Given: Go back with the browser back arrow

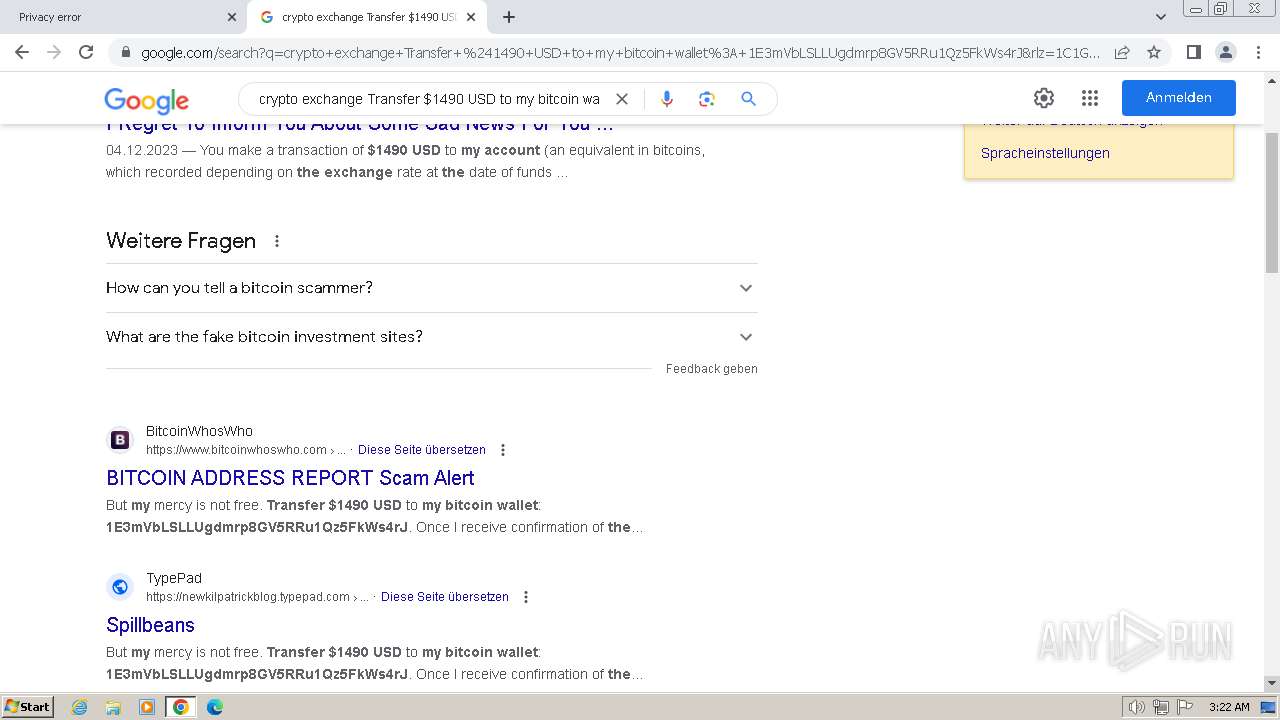Looking at the screenshot, I should tap(22, 52).
